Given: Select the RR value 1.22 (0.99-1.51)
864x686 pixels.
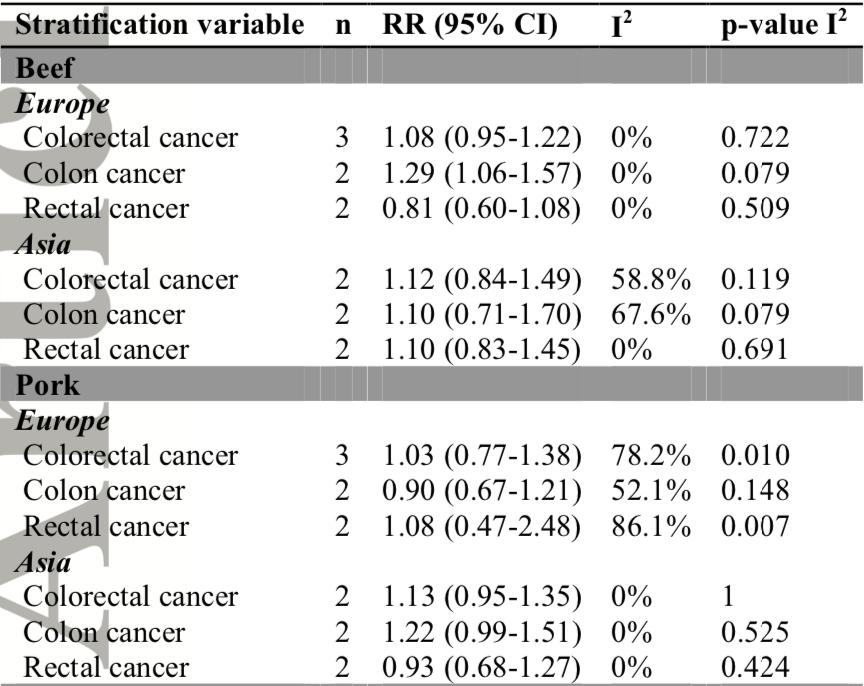Looking at the screenshot, I should pyautogui.click(x=482, y=633).
